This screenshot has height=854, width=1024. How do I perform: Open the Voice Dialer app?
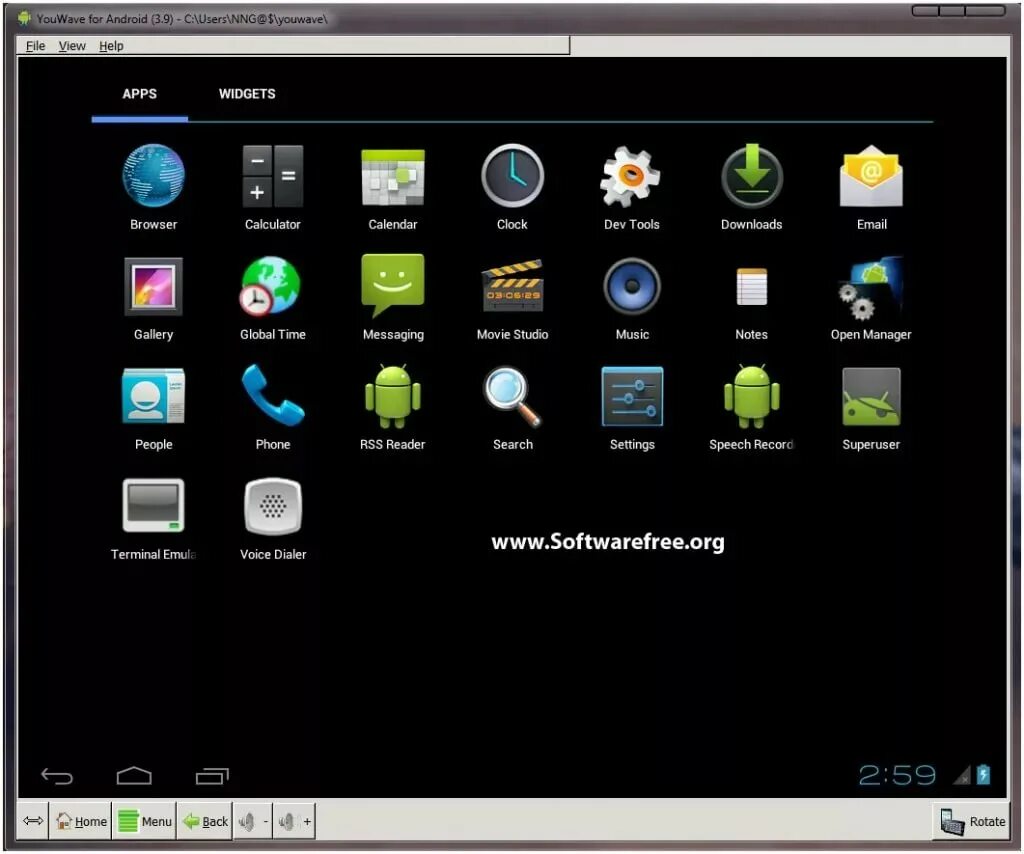click(x=273, y=518)
